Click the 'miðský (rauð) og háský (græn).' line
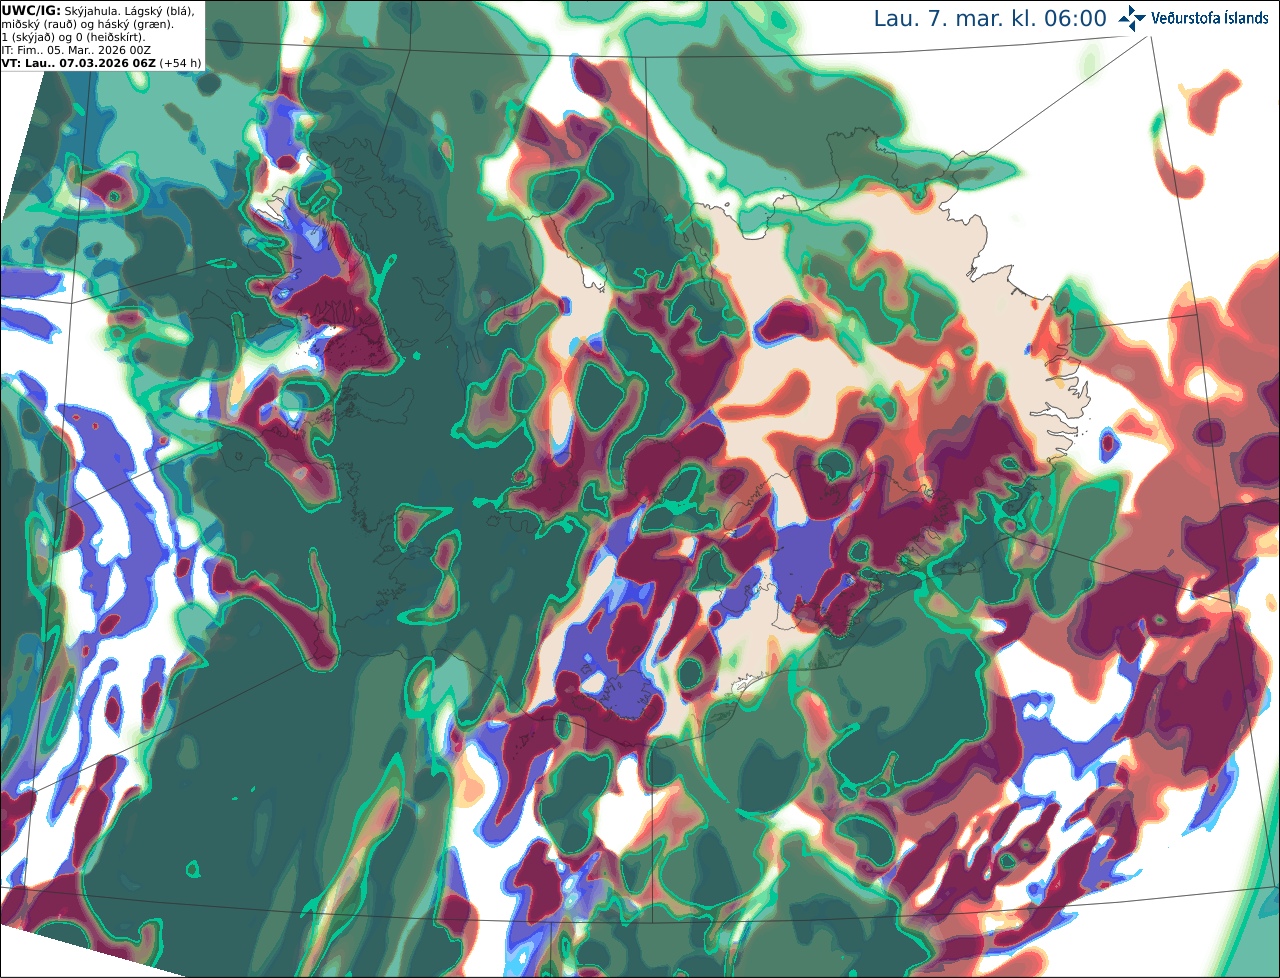 87,24
